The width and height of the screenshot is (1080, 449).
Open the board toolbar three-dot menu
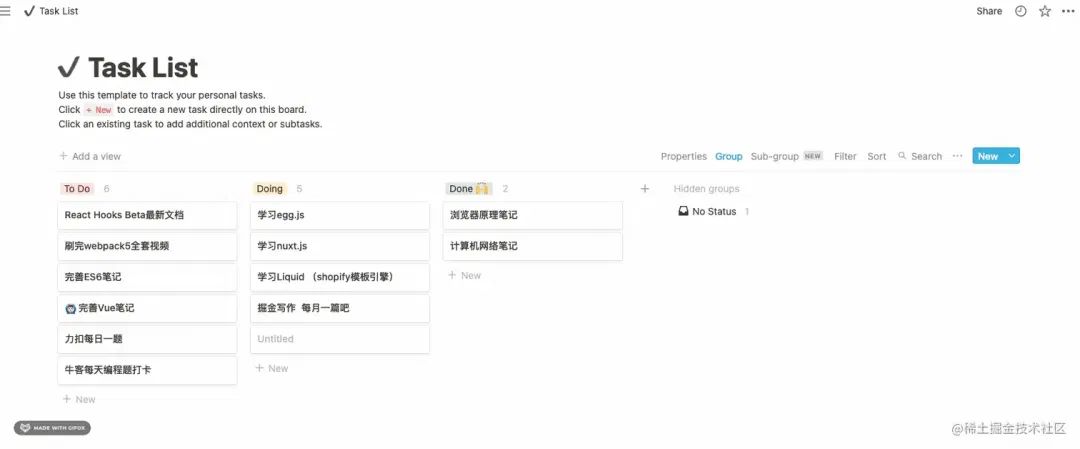point(957,156)
